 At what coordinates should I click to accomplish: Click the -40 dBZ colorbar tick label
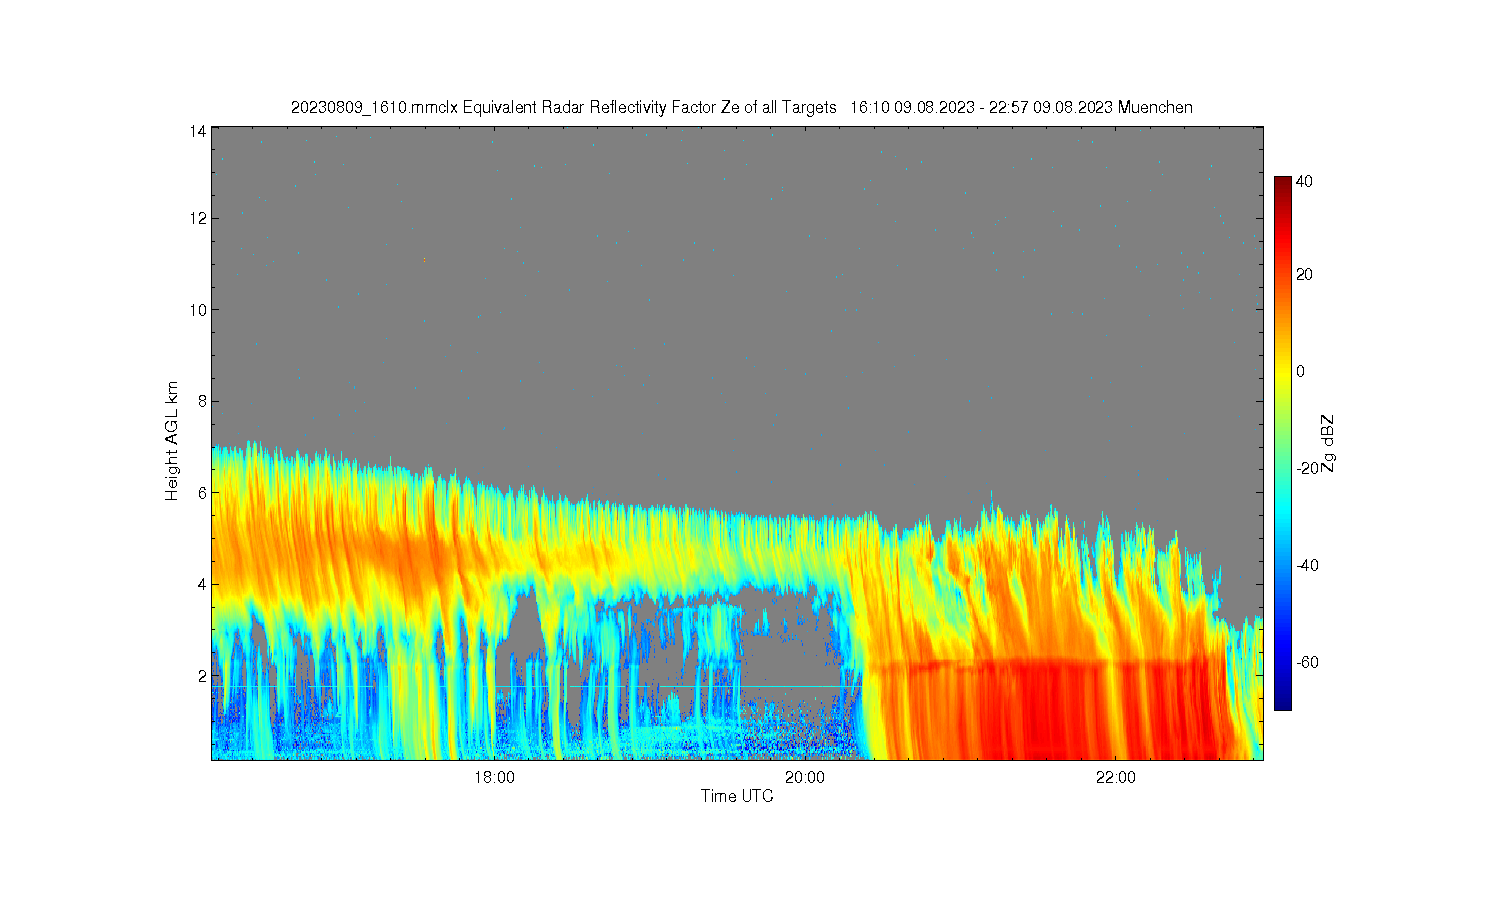pos(1307,565)
